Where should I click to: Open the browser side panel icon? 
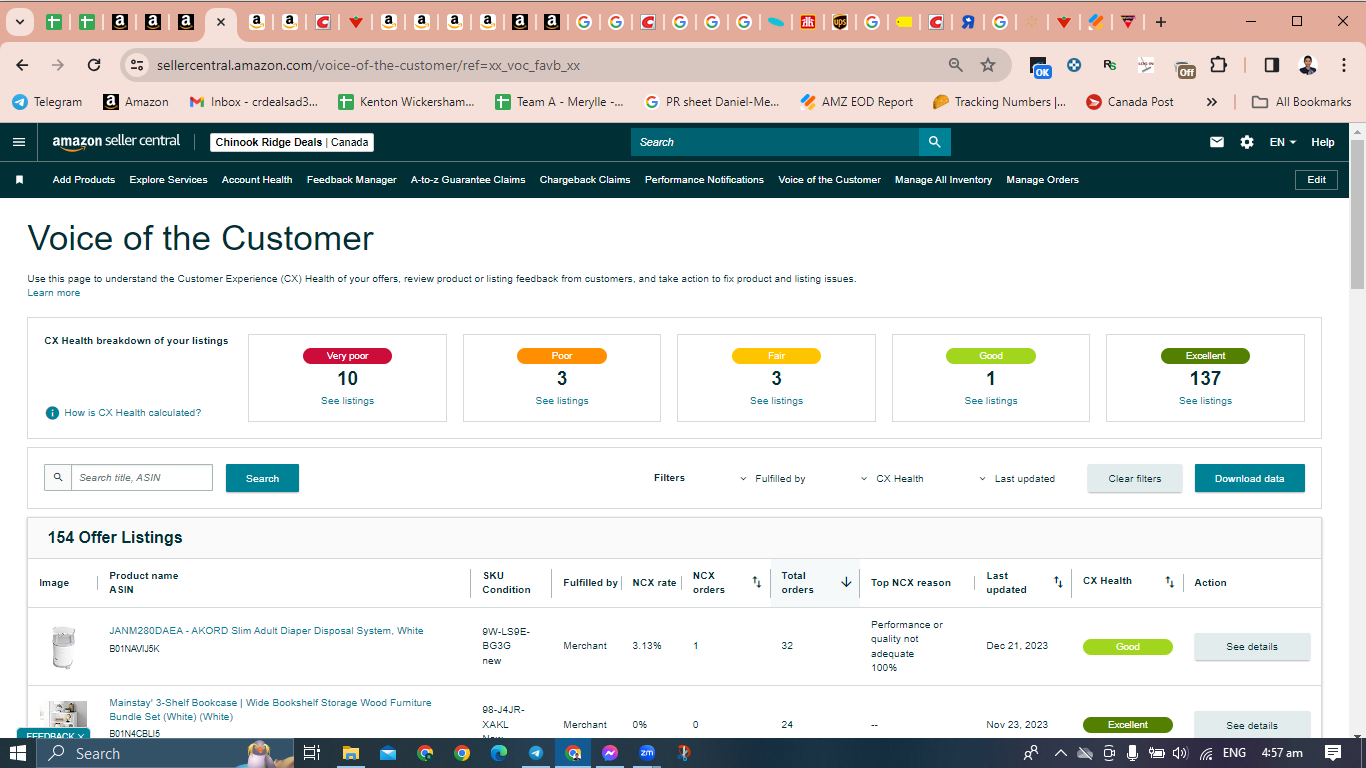click(x=1272, y=65)
